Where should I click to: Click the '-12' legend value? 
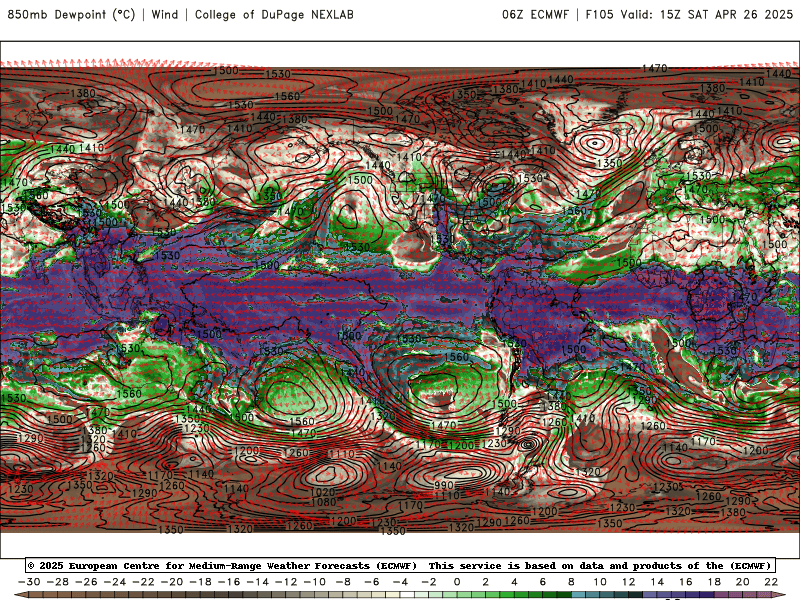point(286,582)
